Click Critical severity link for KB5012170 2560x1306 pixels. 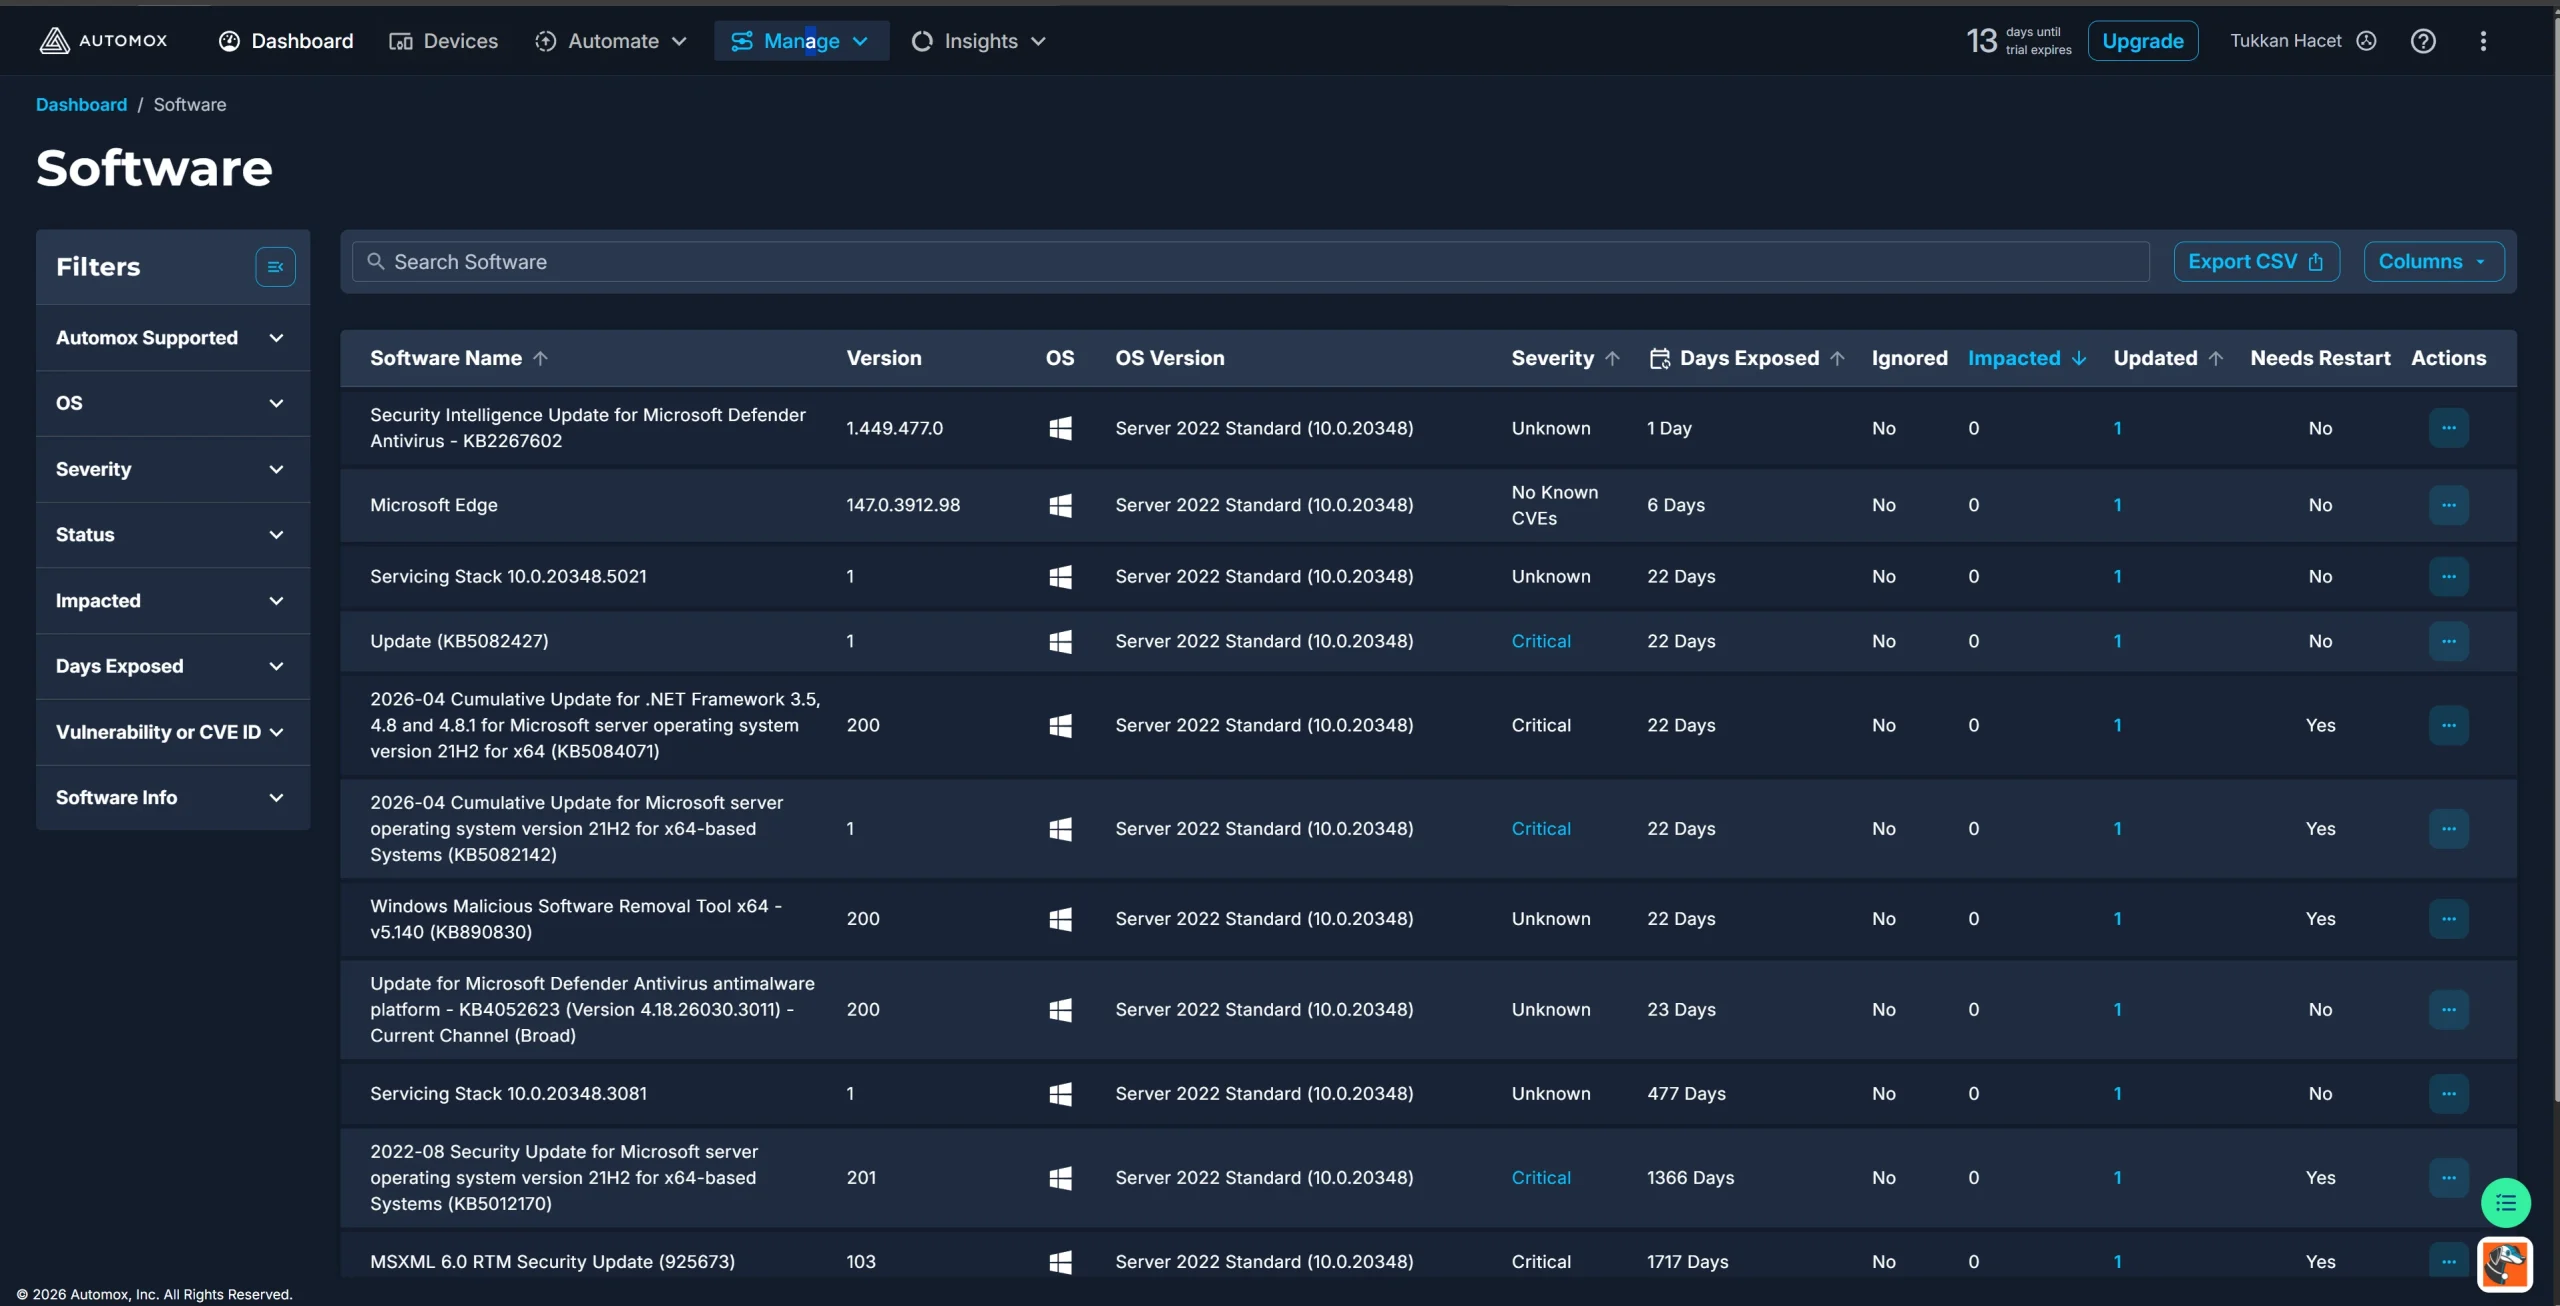tap(1541, 1177)
